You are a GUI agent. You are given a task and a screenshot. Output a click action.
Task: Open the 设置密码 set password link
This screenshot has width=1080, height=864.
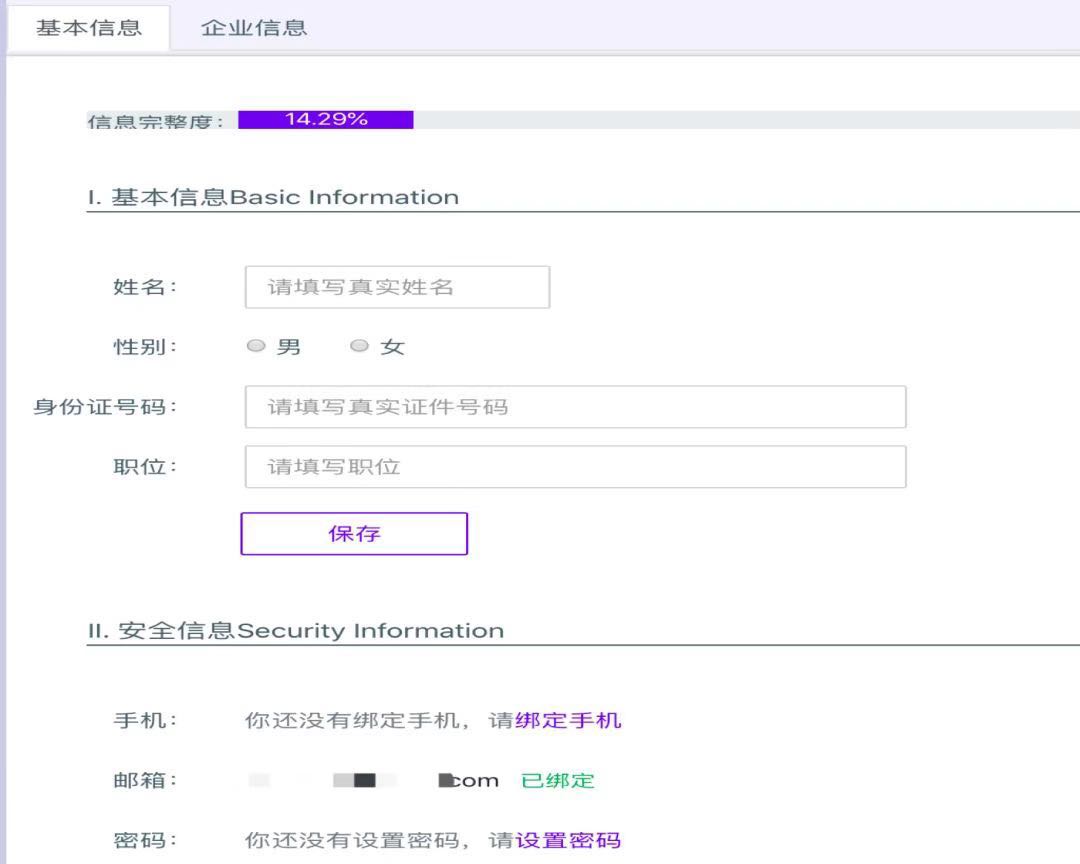coord(568,840)
